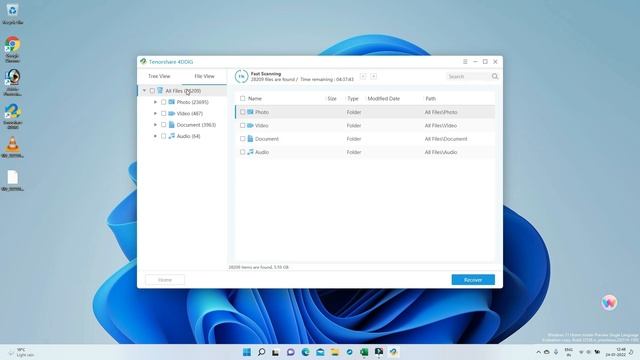The image size is (640, 360).
Task: Open taskbar Search
Action: pos(262,352)
